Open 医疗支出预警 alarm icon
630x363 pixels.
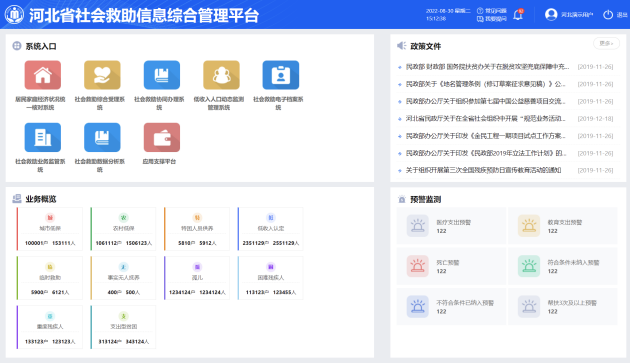[417, 226]
